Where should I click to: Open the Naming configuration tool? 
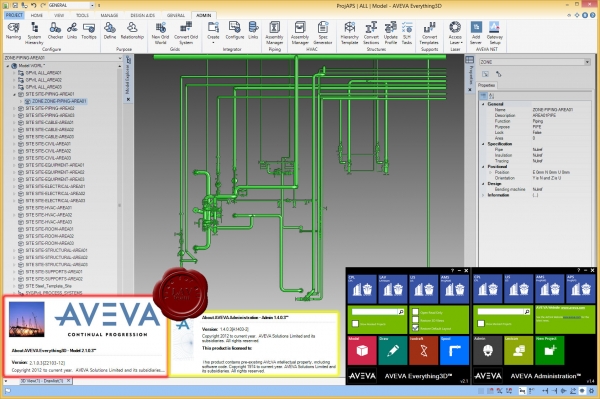click(x=13, y=31)
